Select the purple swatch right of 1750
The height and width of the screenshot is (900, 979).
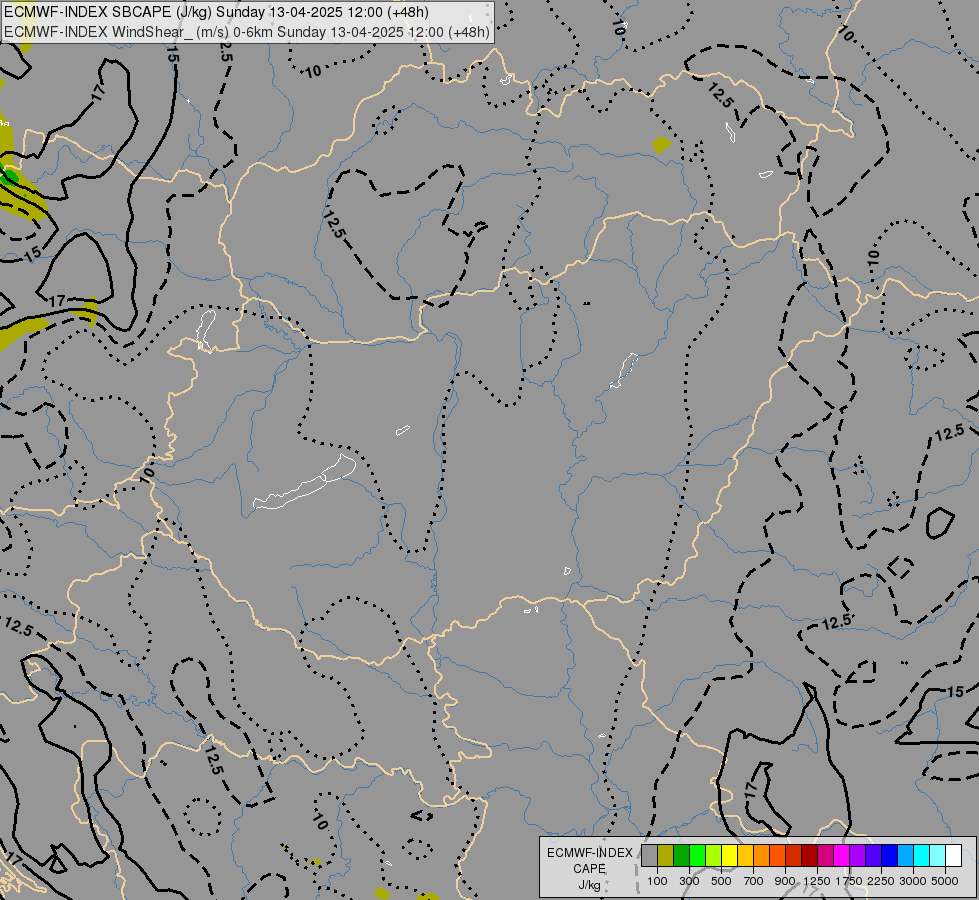(857, 855)
